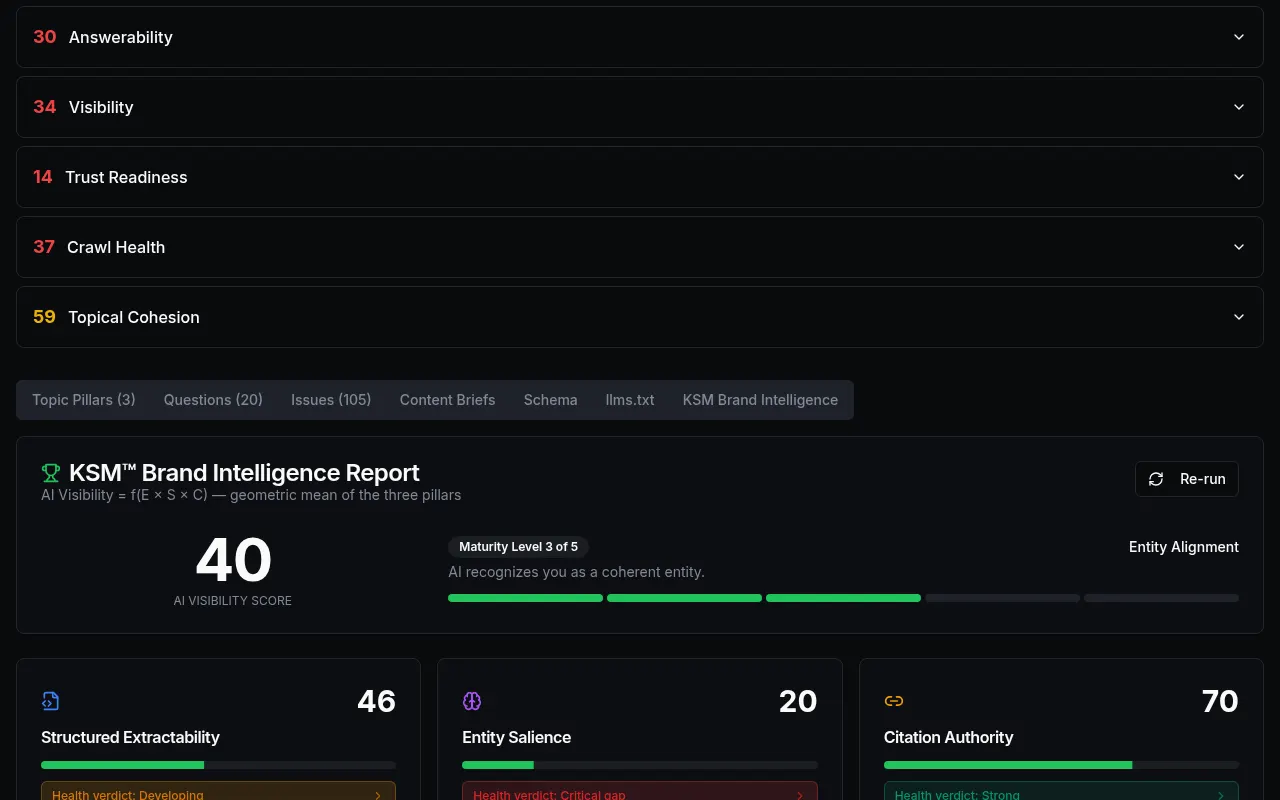Click the trophy icon beside KSM Brand Intelligence Report
The width and height of the screenshot is (1280, 800).
50,473
